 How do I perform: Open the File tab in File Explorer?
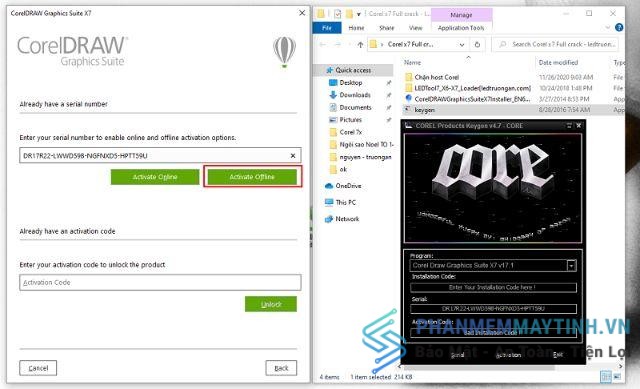click(327, 28)
